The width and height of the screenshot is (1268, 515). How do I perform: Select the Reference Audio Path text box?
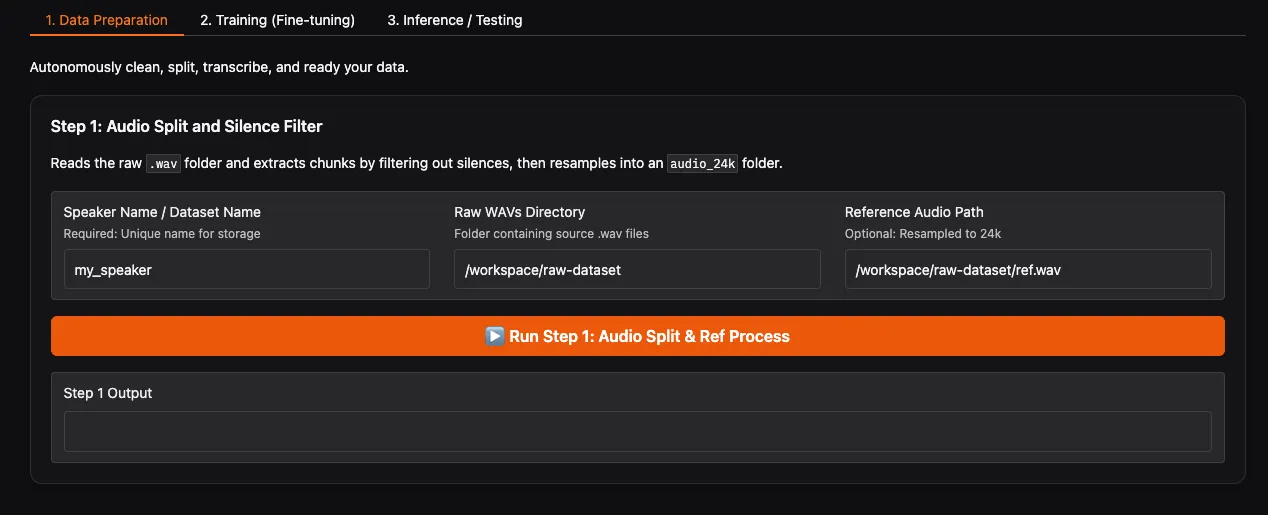pos(1027,270)
